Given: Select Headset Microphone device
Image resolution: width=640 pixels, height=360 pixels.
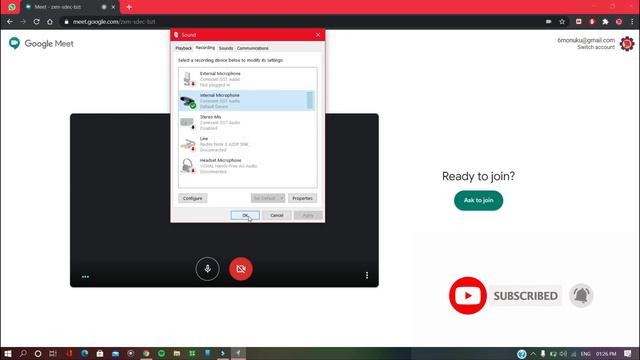Looking at the screenshot, I should (x=247, y=166).
